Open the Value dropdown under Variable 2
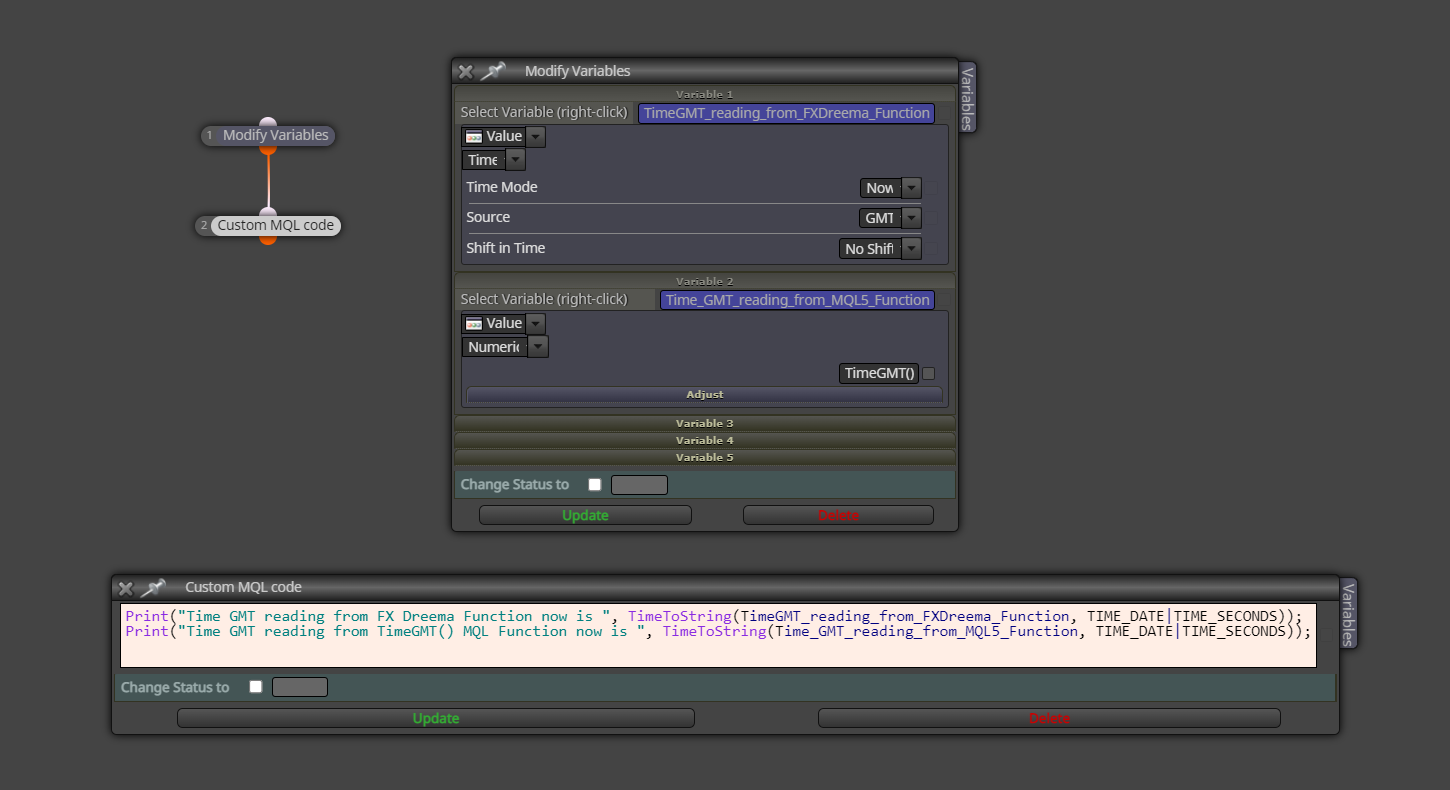This screenshot has height=790, width=1450. point(536,323)
